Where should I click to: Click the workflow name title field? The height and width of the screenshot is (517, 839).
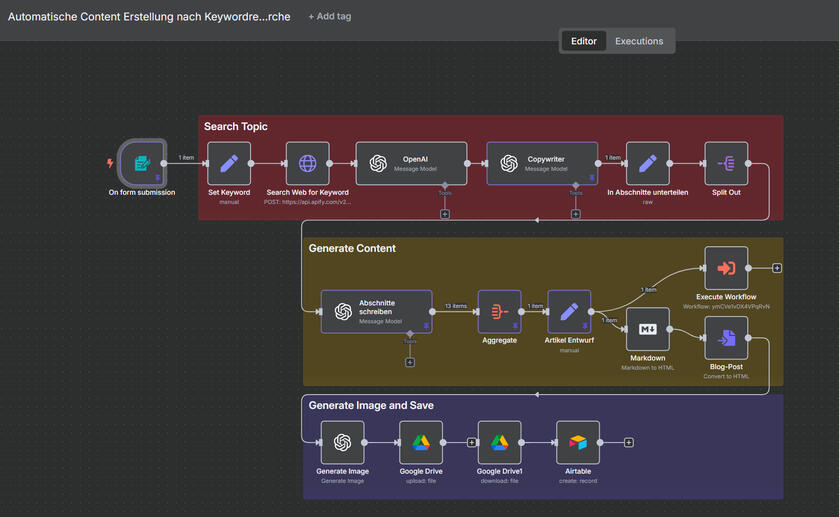point(149,16)
